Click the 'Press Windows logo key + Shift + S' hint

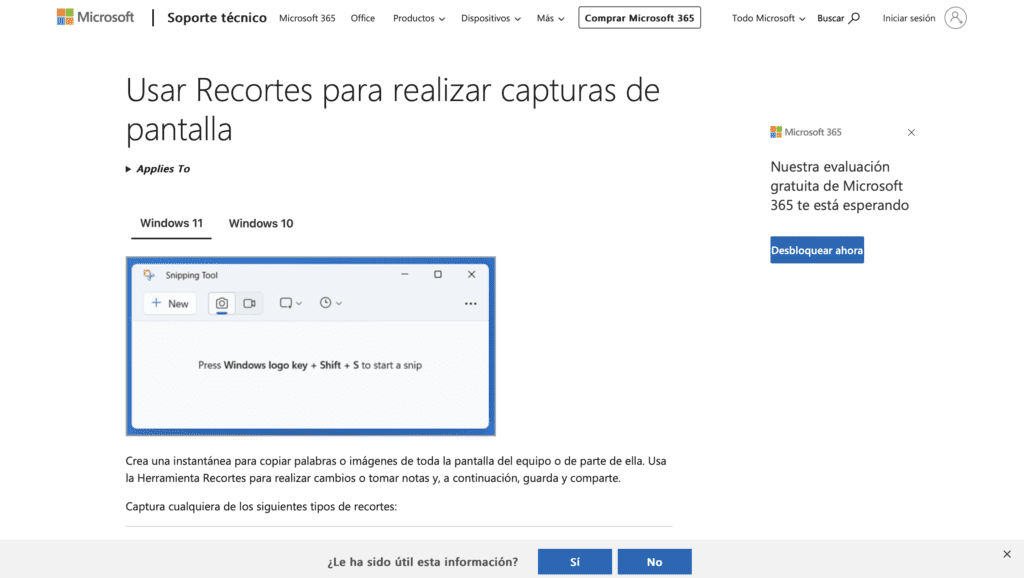310,365
